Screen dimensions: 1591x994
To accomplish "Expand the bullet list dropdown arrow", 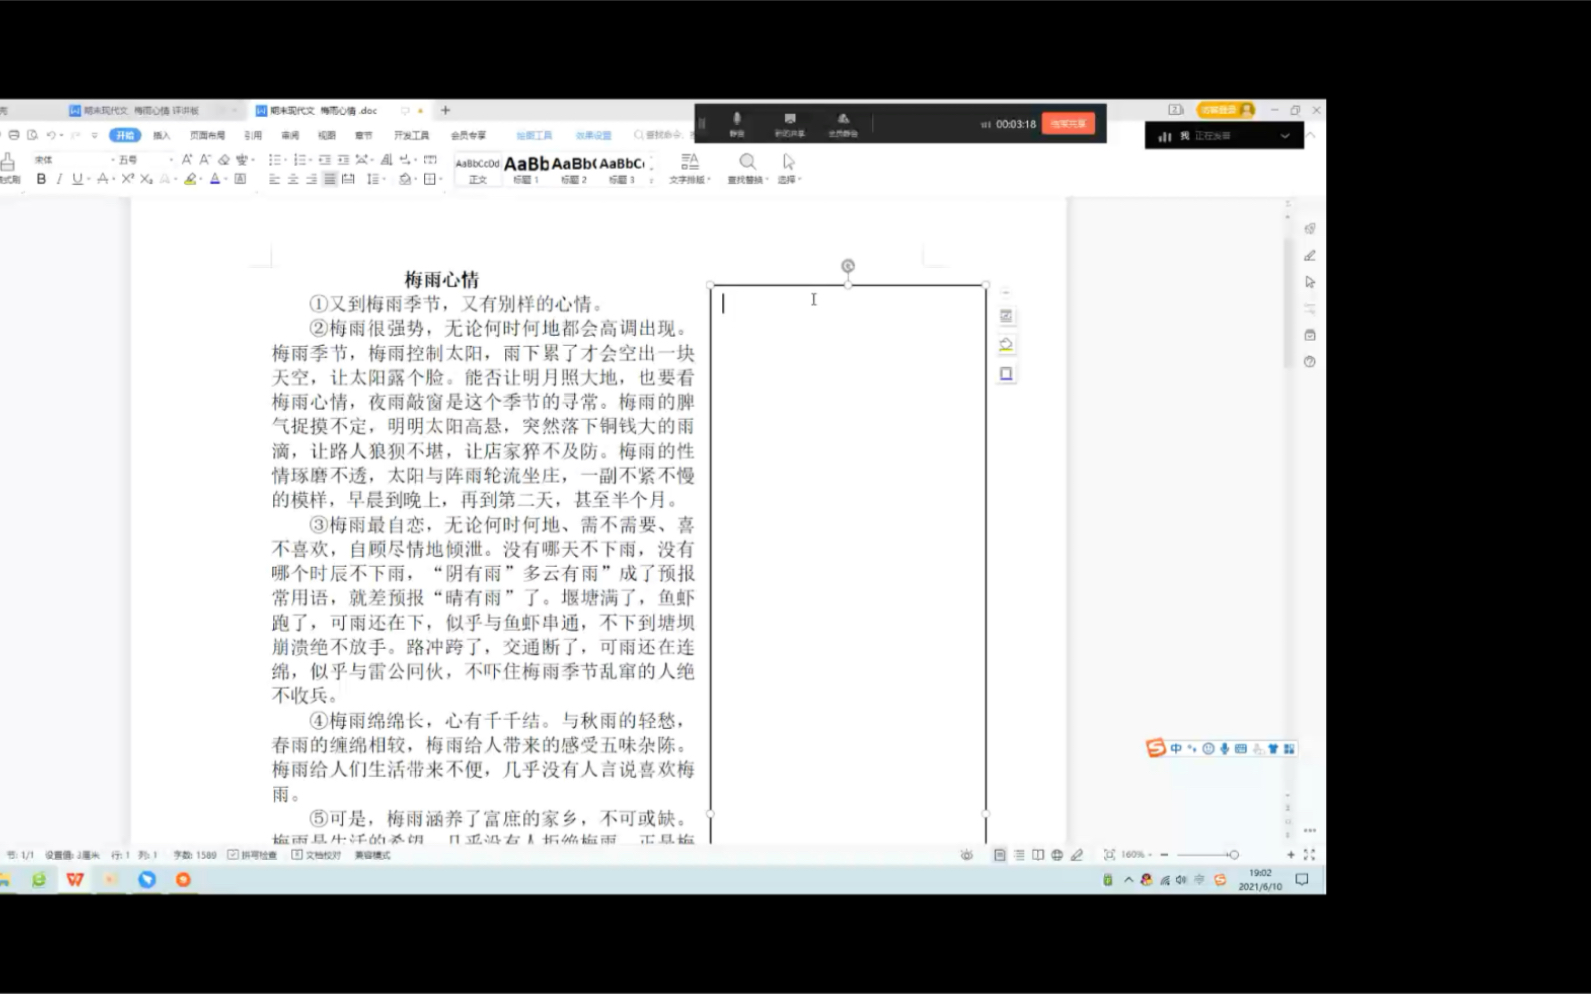I will click(x=285, y=160).
